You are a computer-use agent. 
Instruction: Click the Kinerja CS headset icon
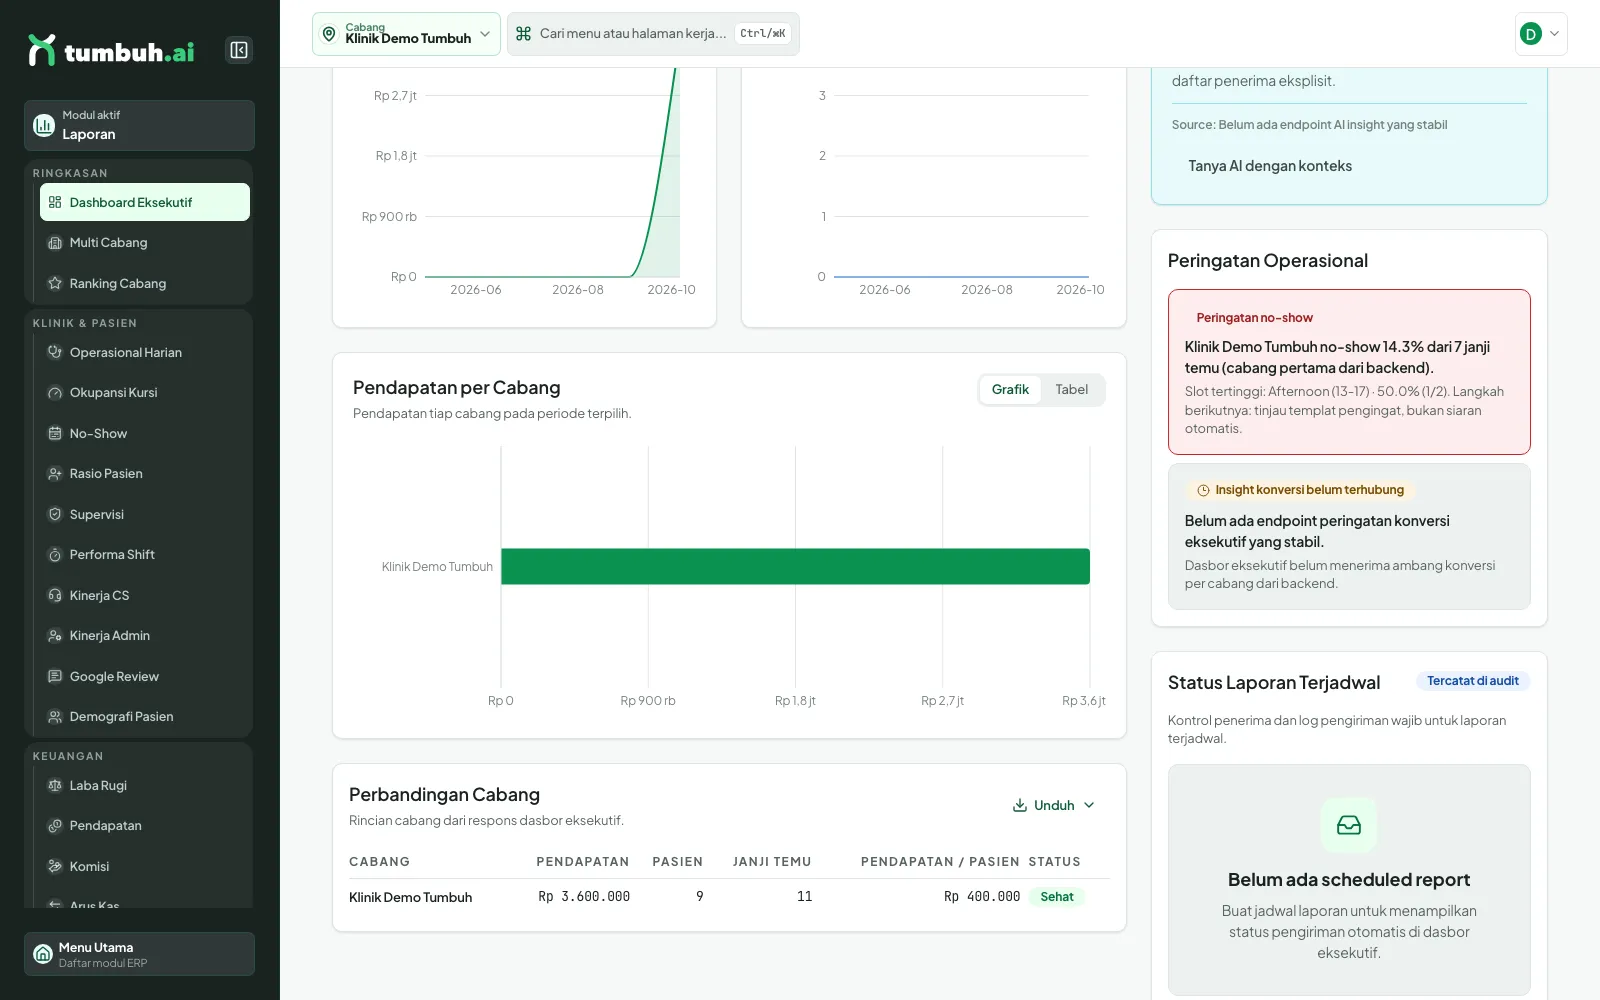[55, 595]
